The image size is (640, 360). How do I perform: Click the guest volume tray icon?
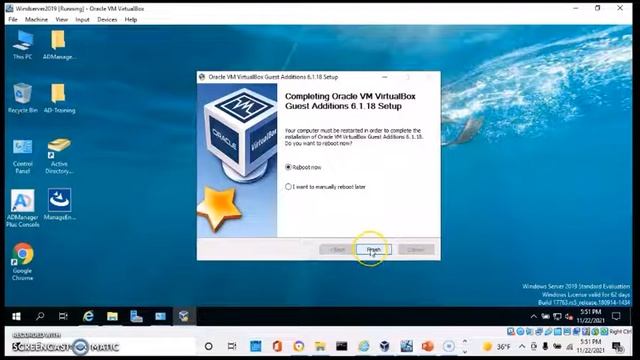[569, 316]
